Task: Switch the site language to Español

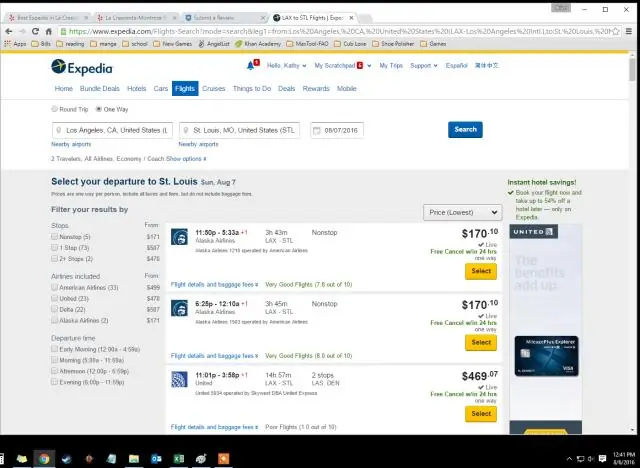Action: pos(456,66)
